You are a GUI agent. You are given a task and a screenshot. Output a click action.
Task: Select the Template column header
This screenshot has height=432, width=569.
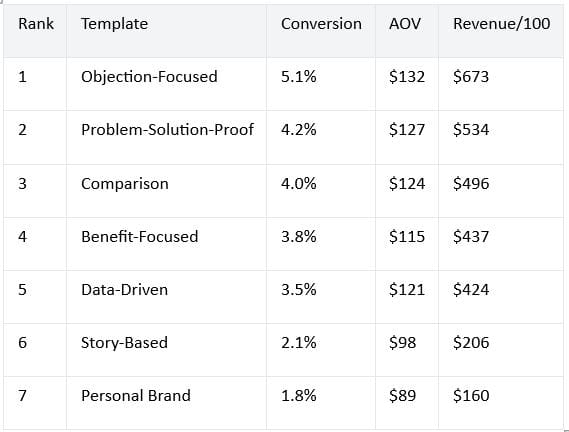click(x=114, y=24)
